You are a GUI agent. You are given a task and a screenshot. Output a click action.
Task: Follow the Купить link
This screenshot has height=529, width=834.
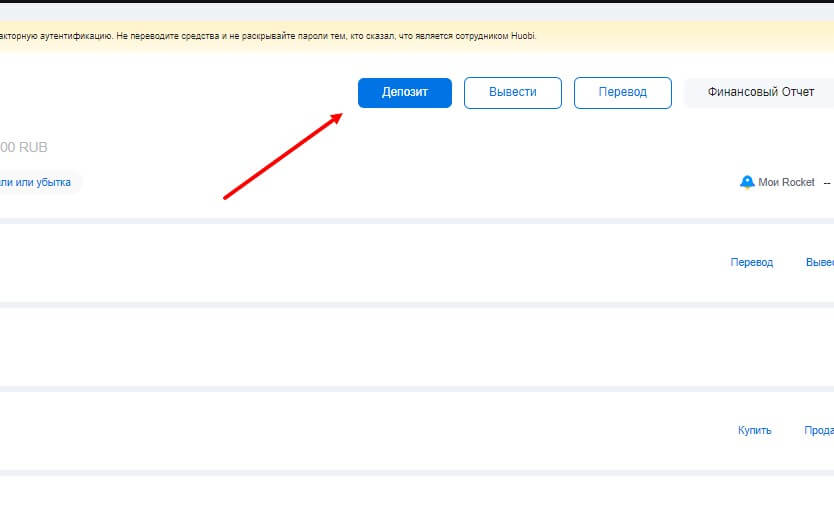click(754, 430)
